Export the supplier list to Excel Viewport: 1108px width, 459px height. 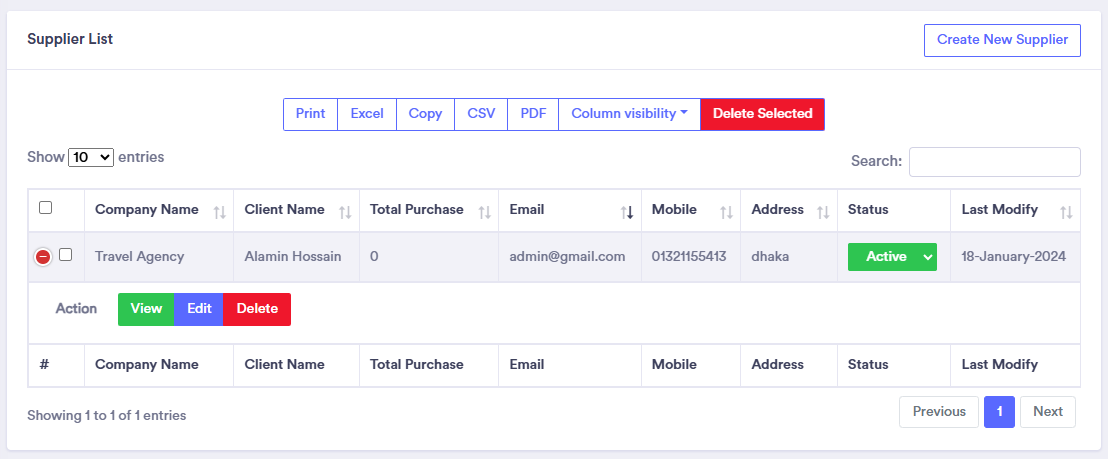pos(367,114)
